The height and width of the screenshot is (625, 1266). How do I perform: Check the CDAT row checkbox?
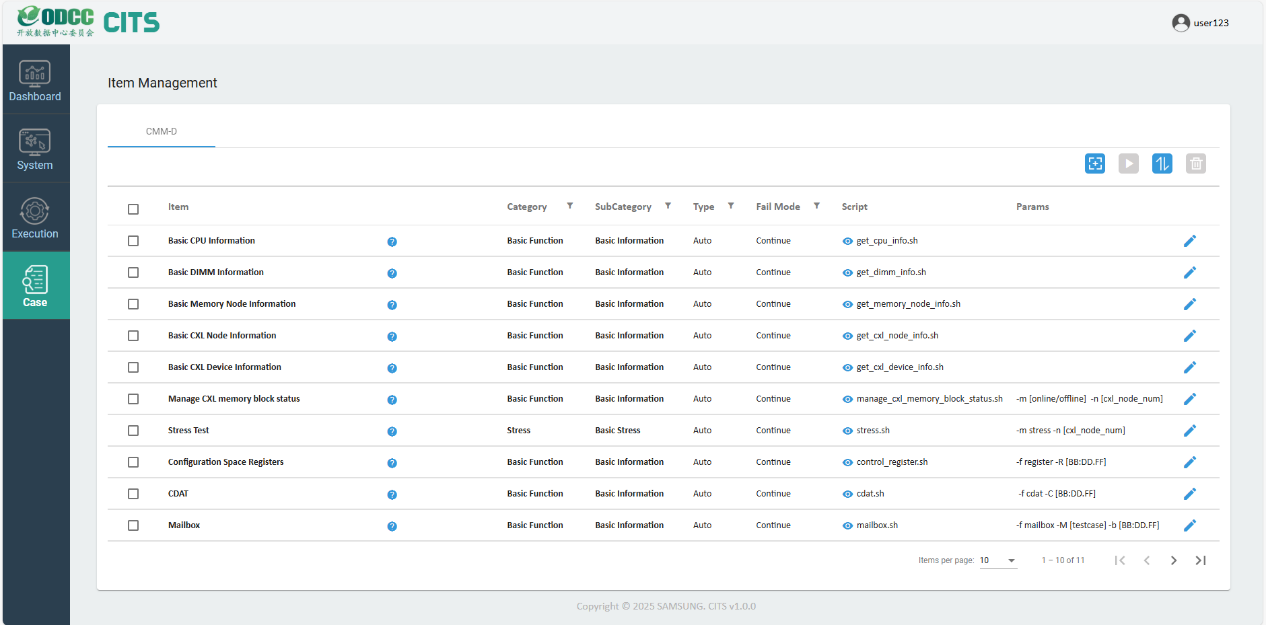pos(133,493)
